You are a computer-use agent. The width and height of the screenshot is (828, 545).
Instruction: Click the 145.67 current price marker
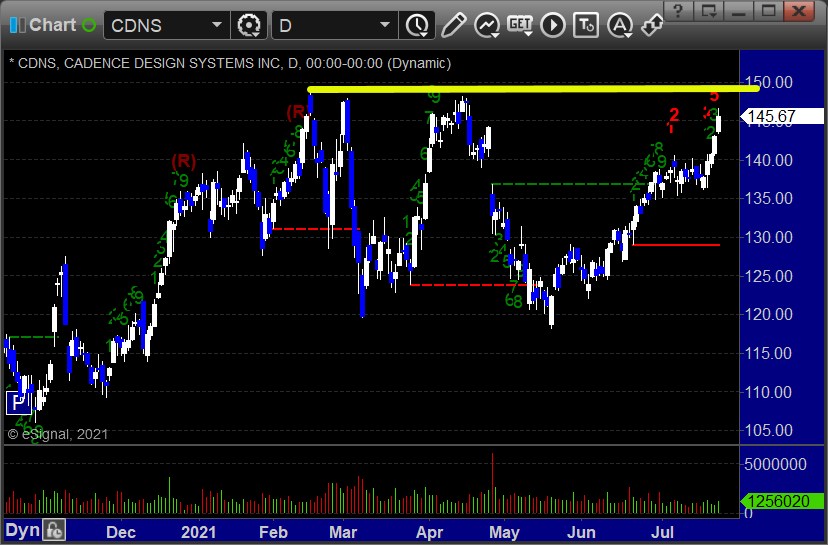pos(783,116)
